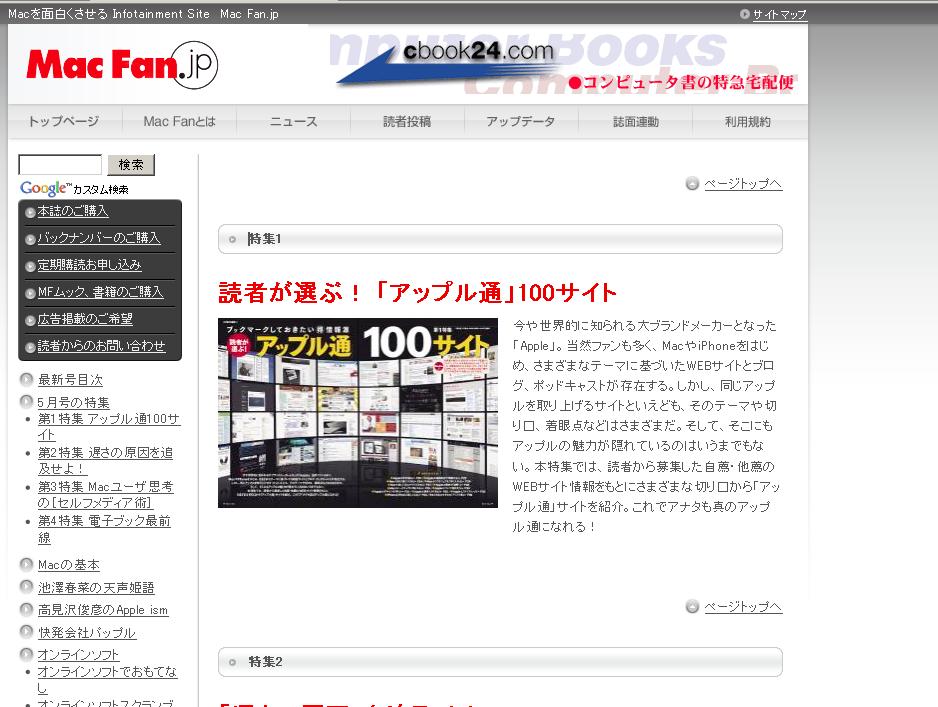Open 第3特集 Macユーザ思考のセルフメディア術 link

pos(105,495)
